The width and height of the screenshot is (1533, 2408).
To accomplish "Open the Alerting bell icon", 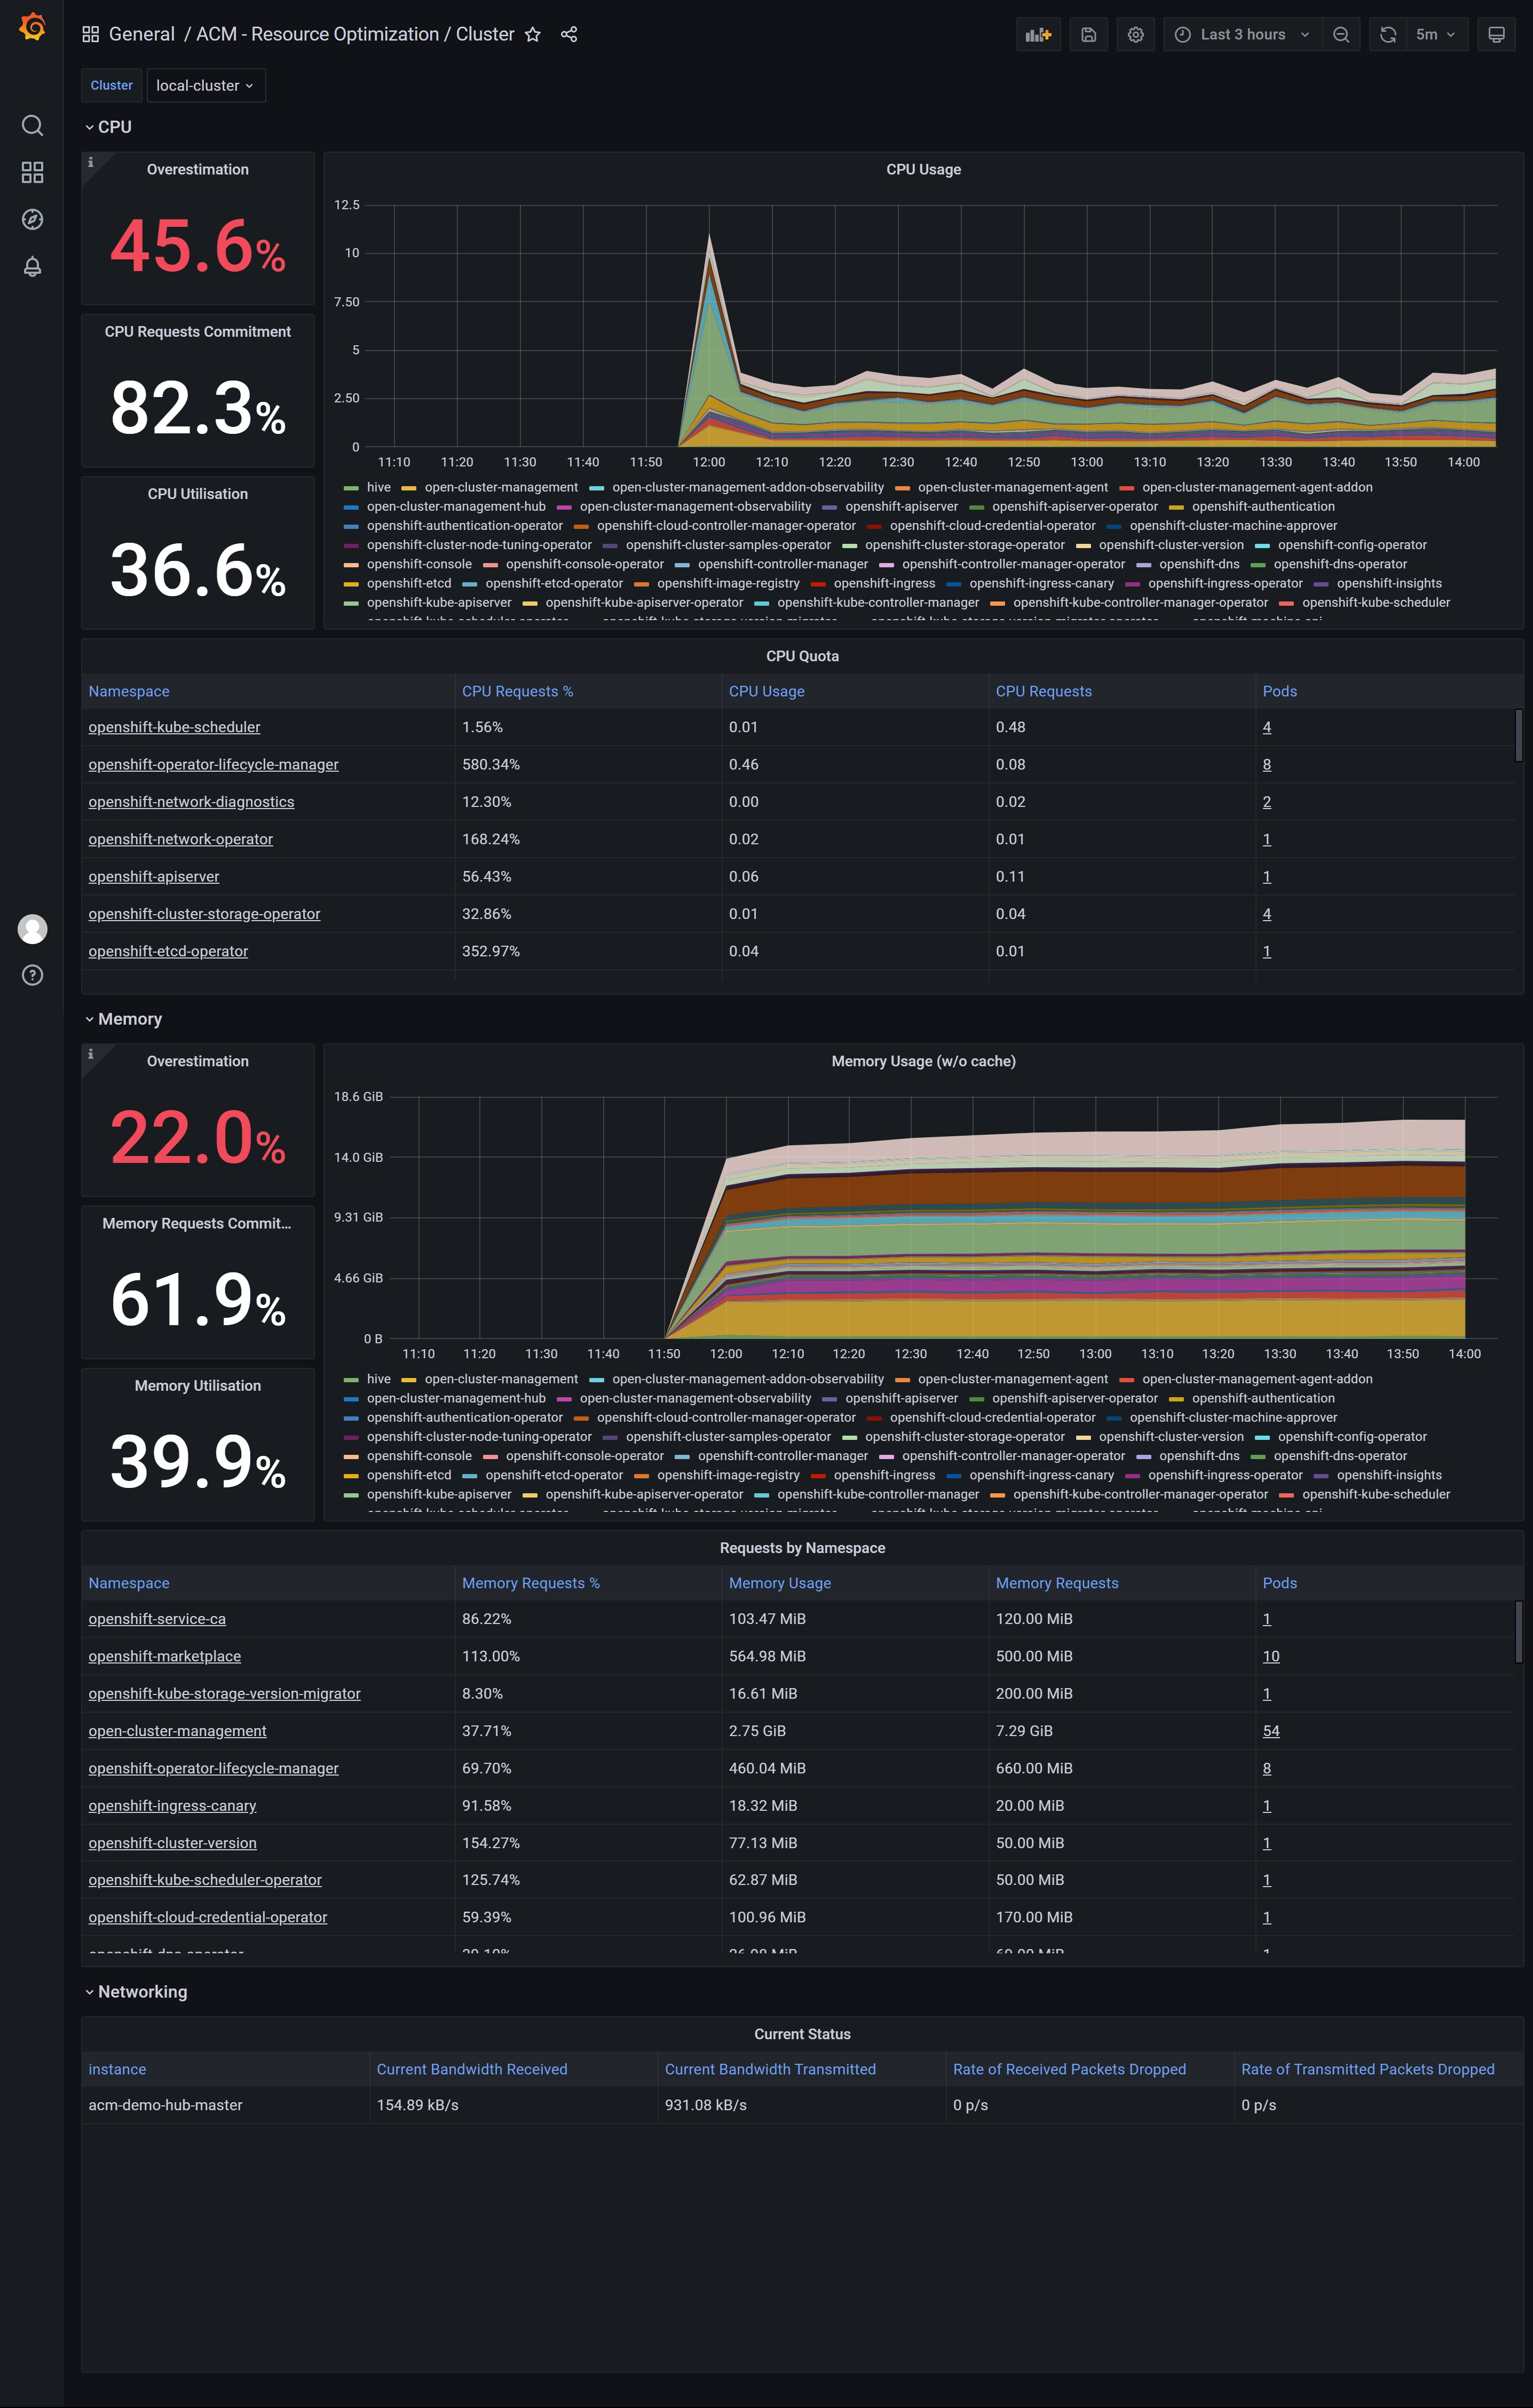I will [x=32, y=266].
